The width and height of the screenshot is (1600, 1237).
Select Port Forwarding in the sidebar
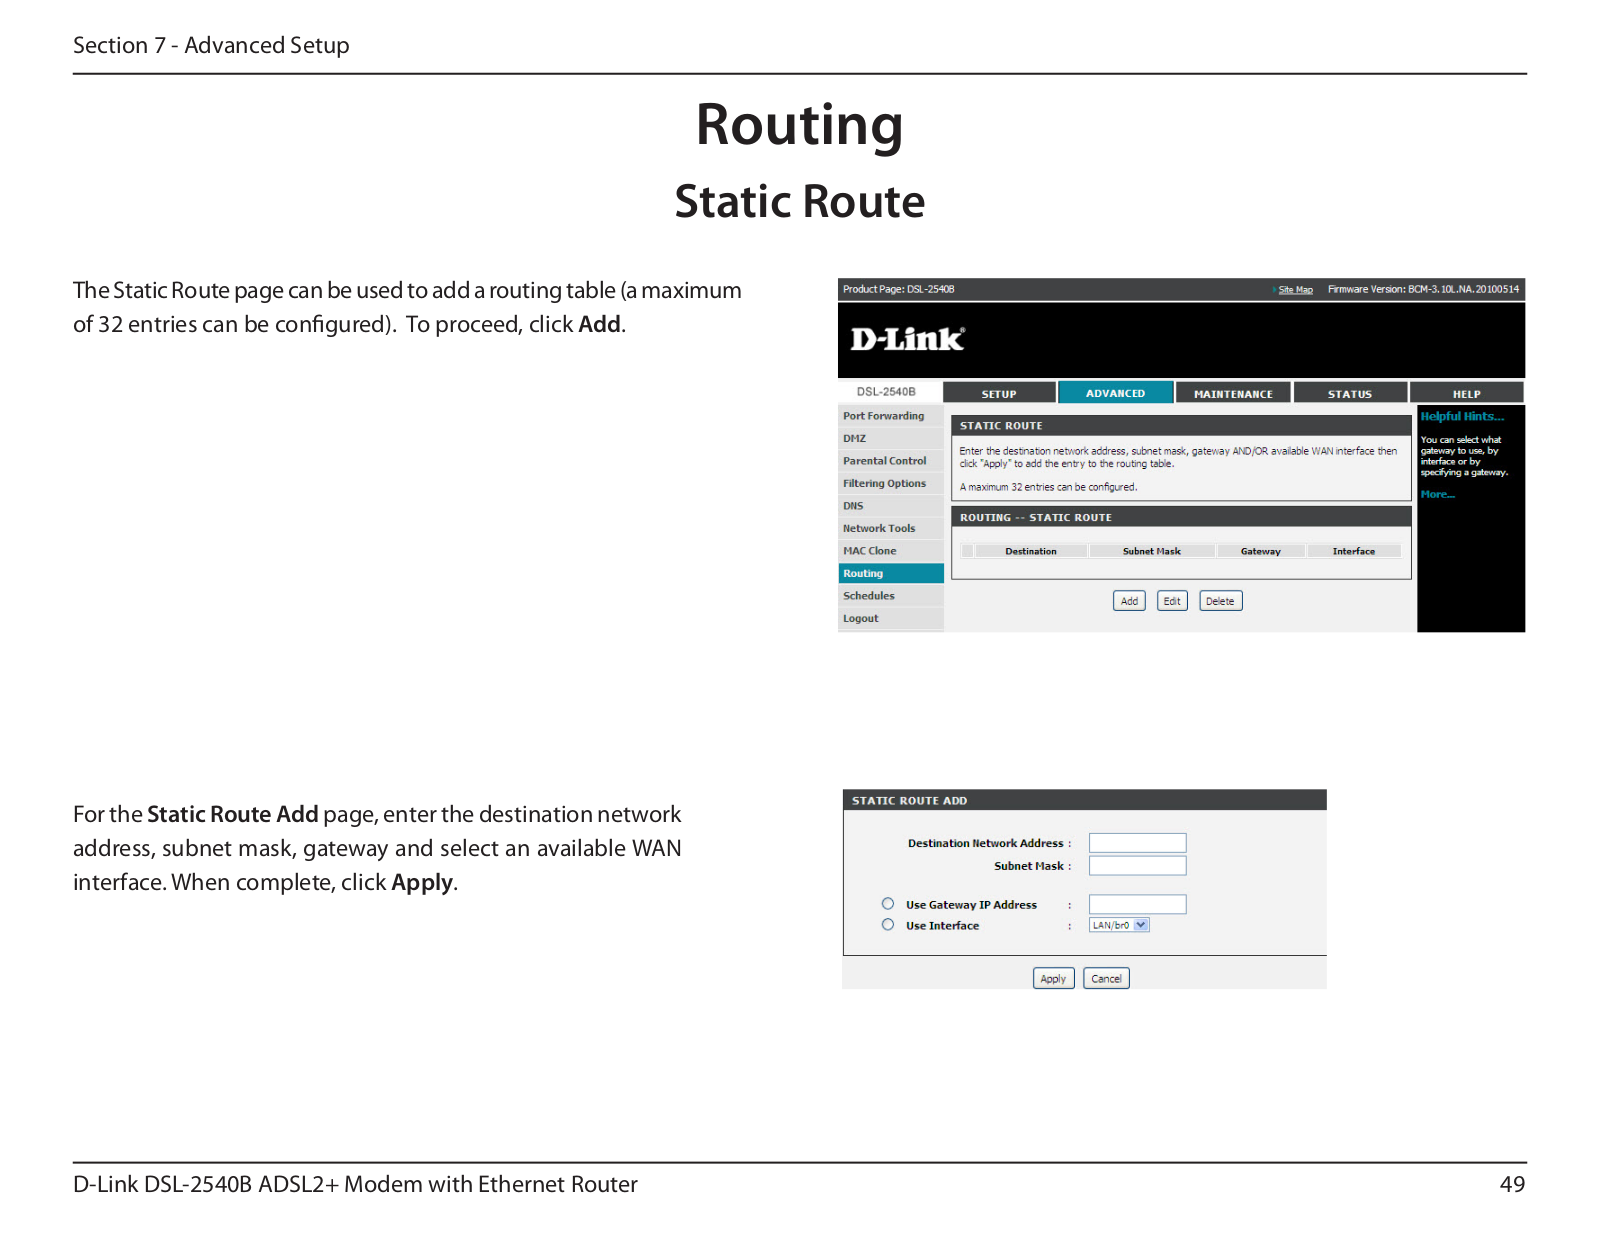coord(890,416)
